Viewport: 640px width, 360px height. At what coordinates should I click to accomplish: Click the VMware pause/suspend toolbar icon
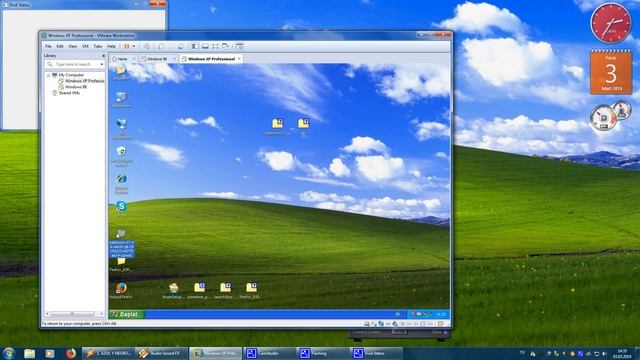click(127, 47)
